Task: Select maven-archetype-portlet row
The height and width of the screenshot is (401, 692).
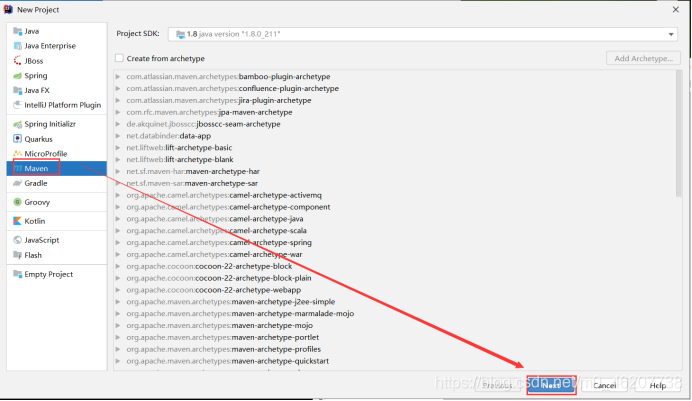Action: click(397, 337)
